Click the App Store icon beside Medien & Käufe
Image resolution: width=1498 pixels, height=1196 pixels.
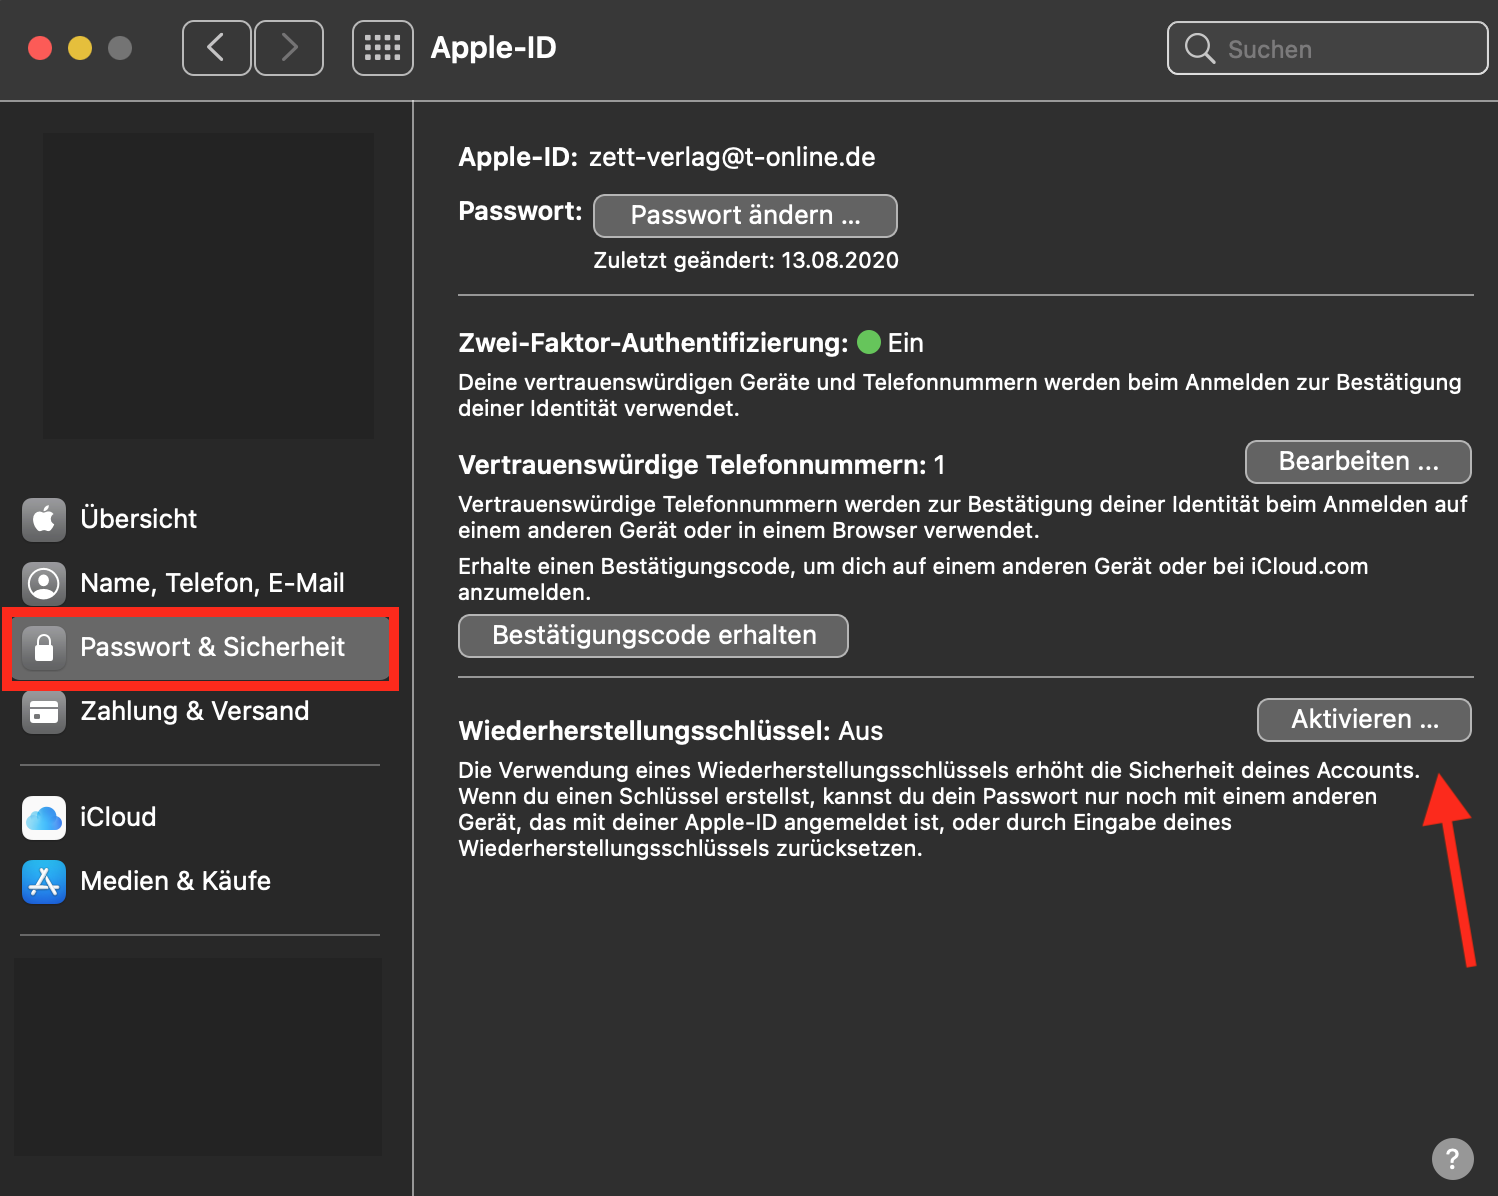[x=44, y=881]
